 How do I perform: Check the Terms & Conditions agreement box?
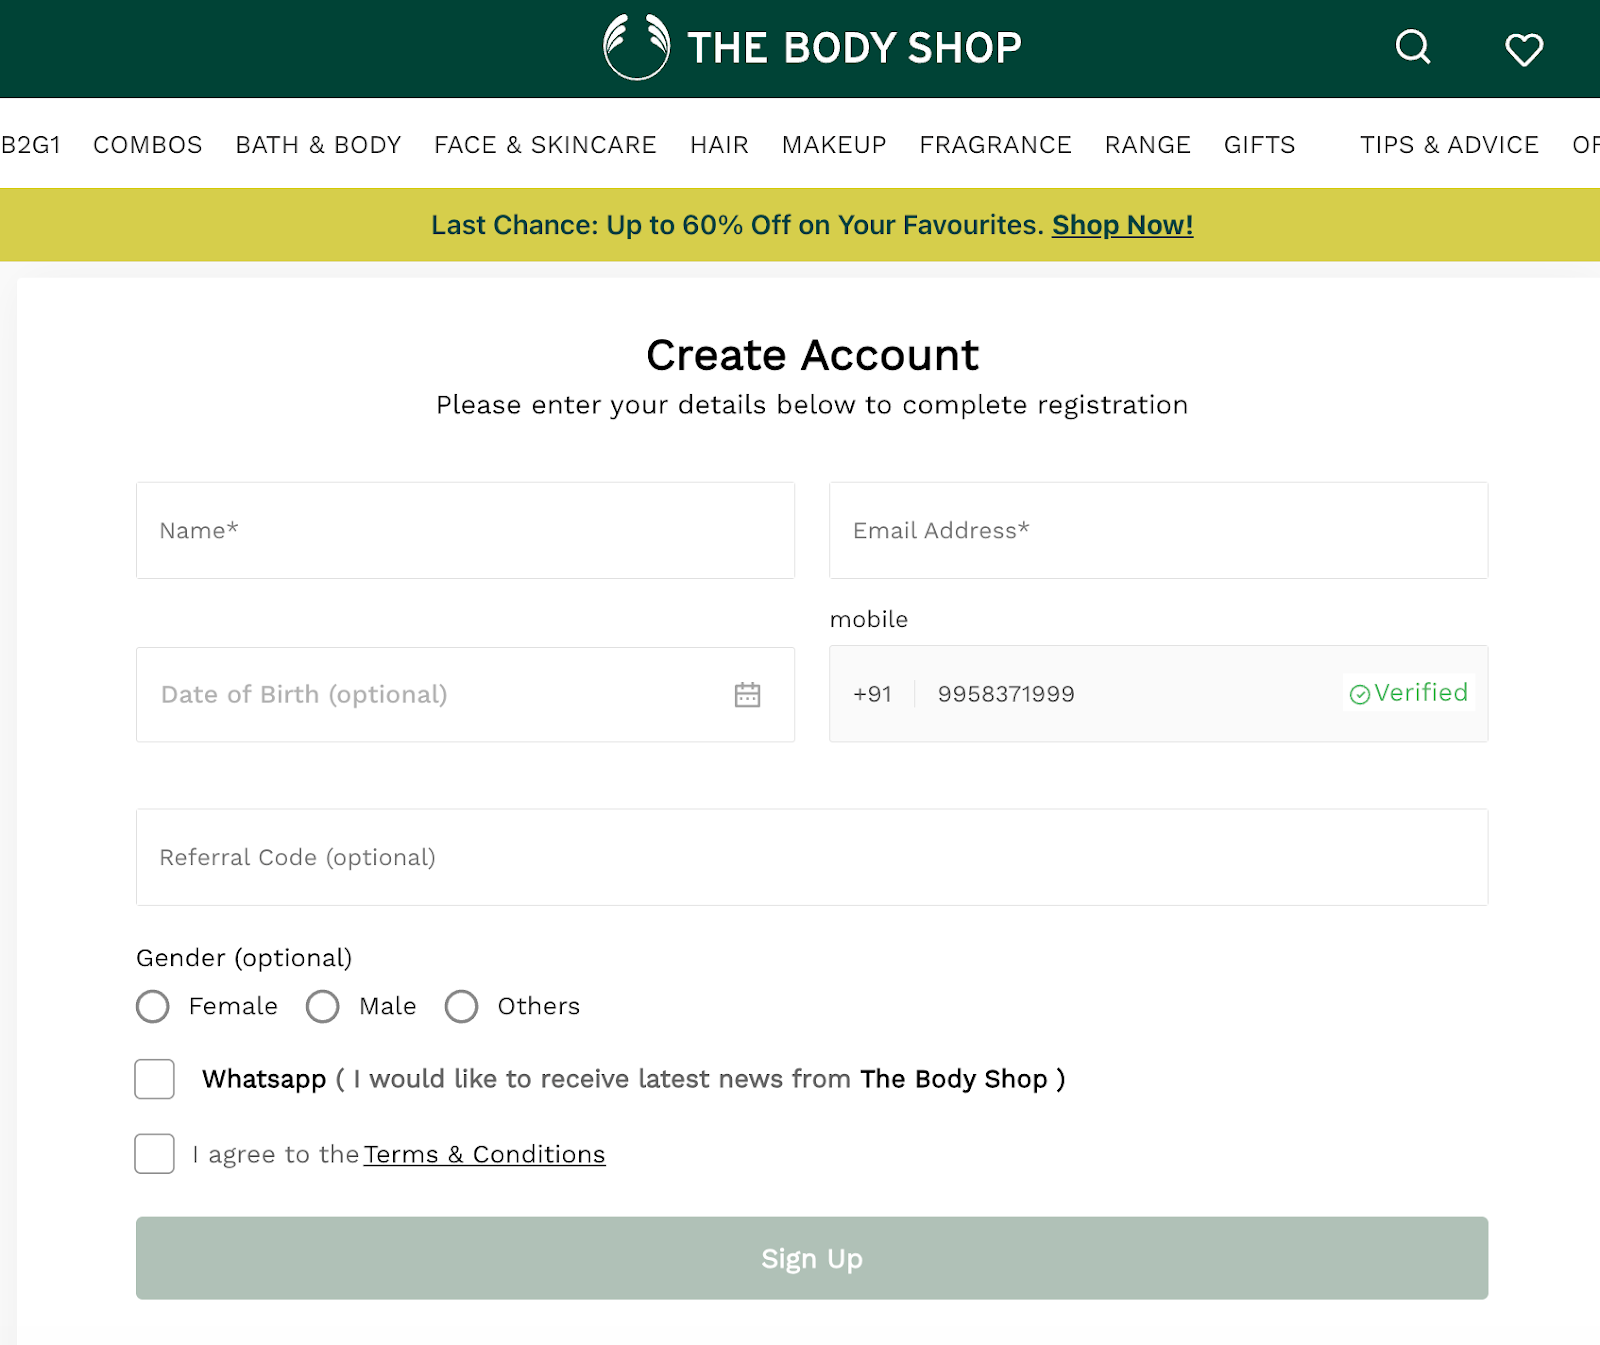(154, 1154)
